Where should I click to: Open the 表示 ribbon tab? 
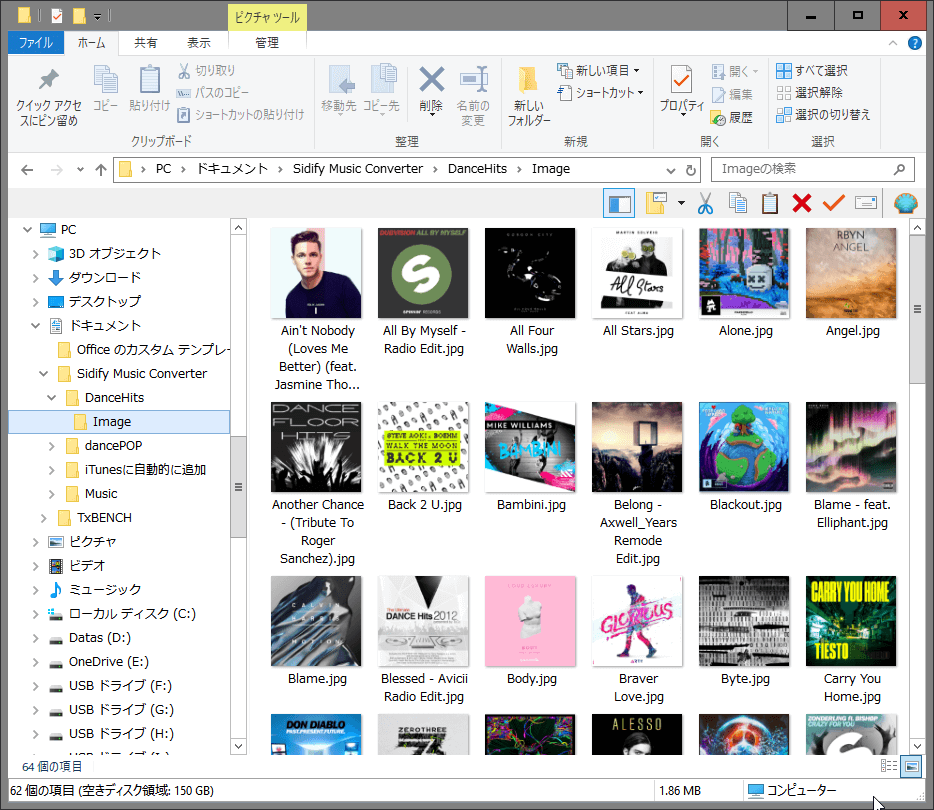(x=198, y=43)
